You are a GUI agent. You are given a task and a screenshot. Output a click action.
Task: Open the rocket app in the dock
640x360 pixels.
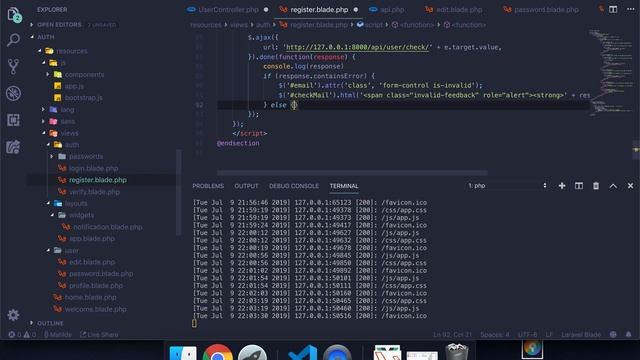[x=252, y=353]
